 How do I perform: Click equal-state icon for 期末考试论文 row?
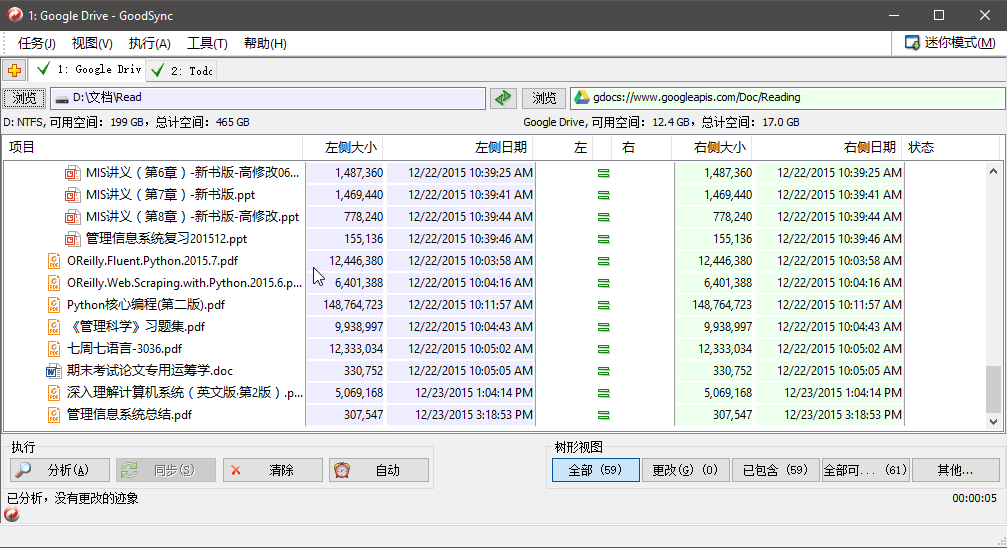603,371
